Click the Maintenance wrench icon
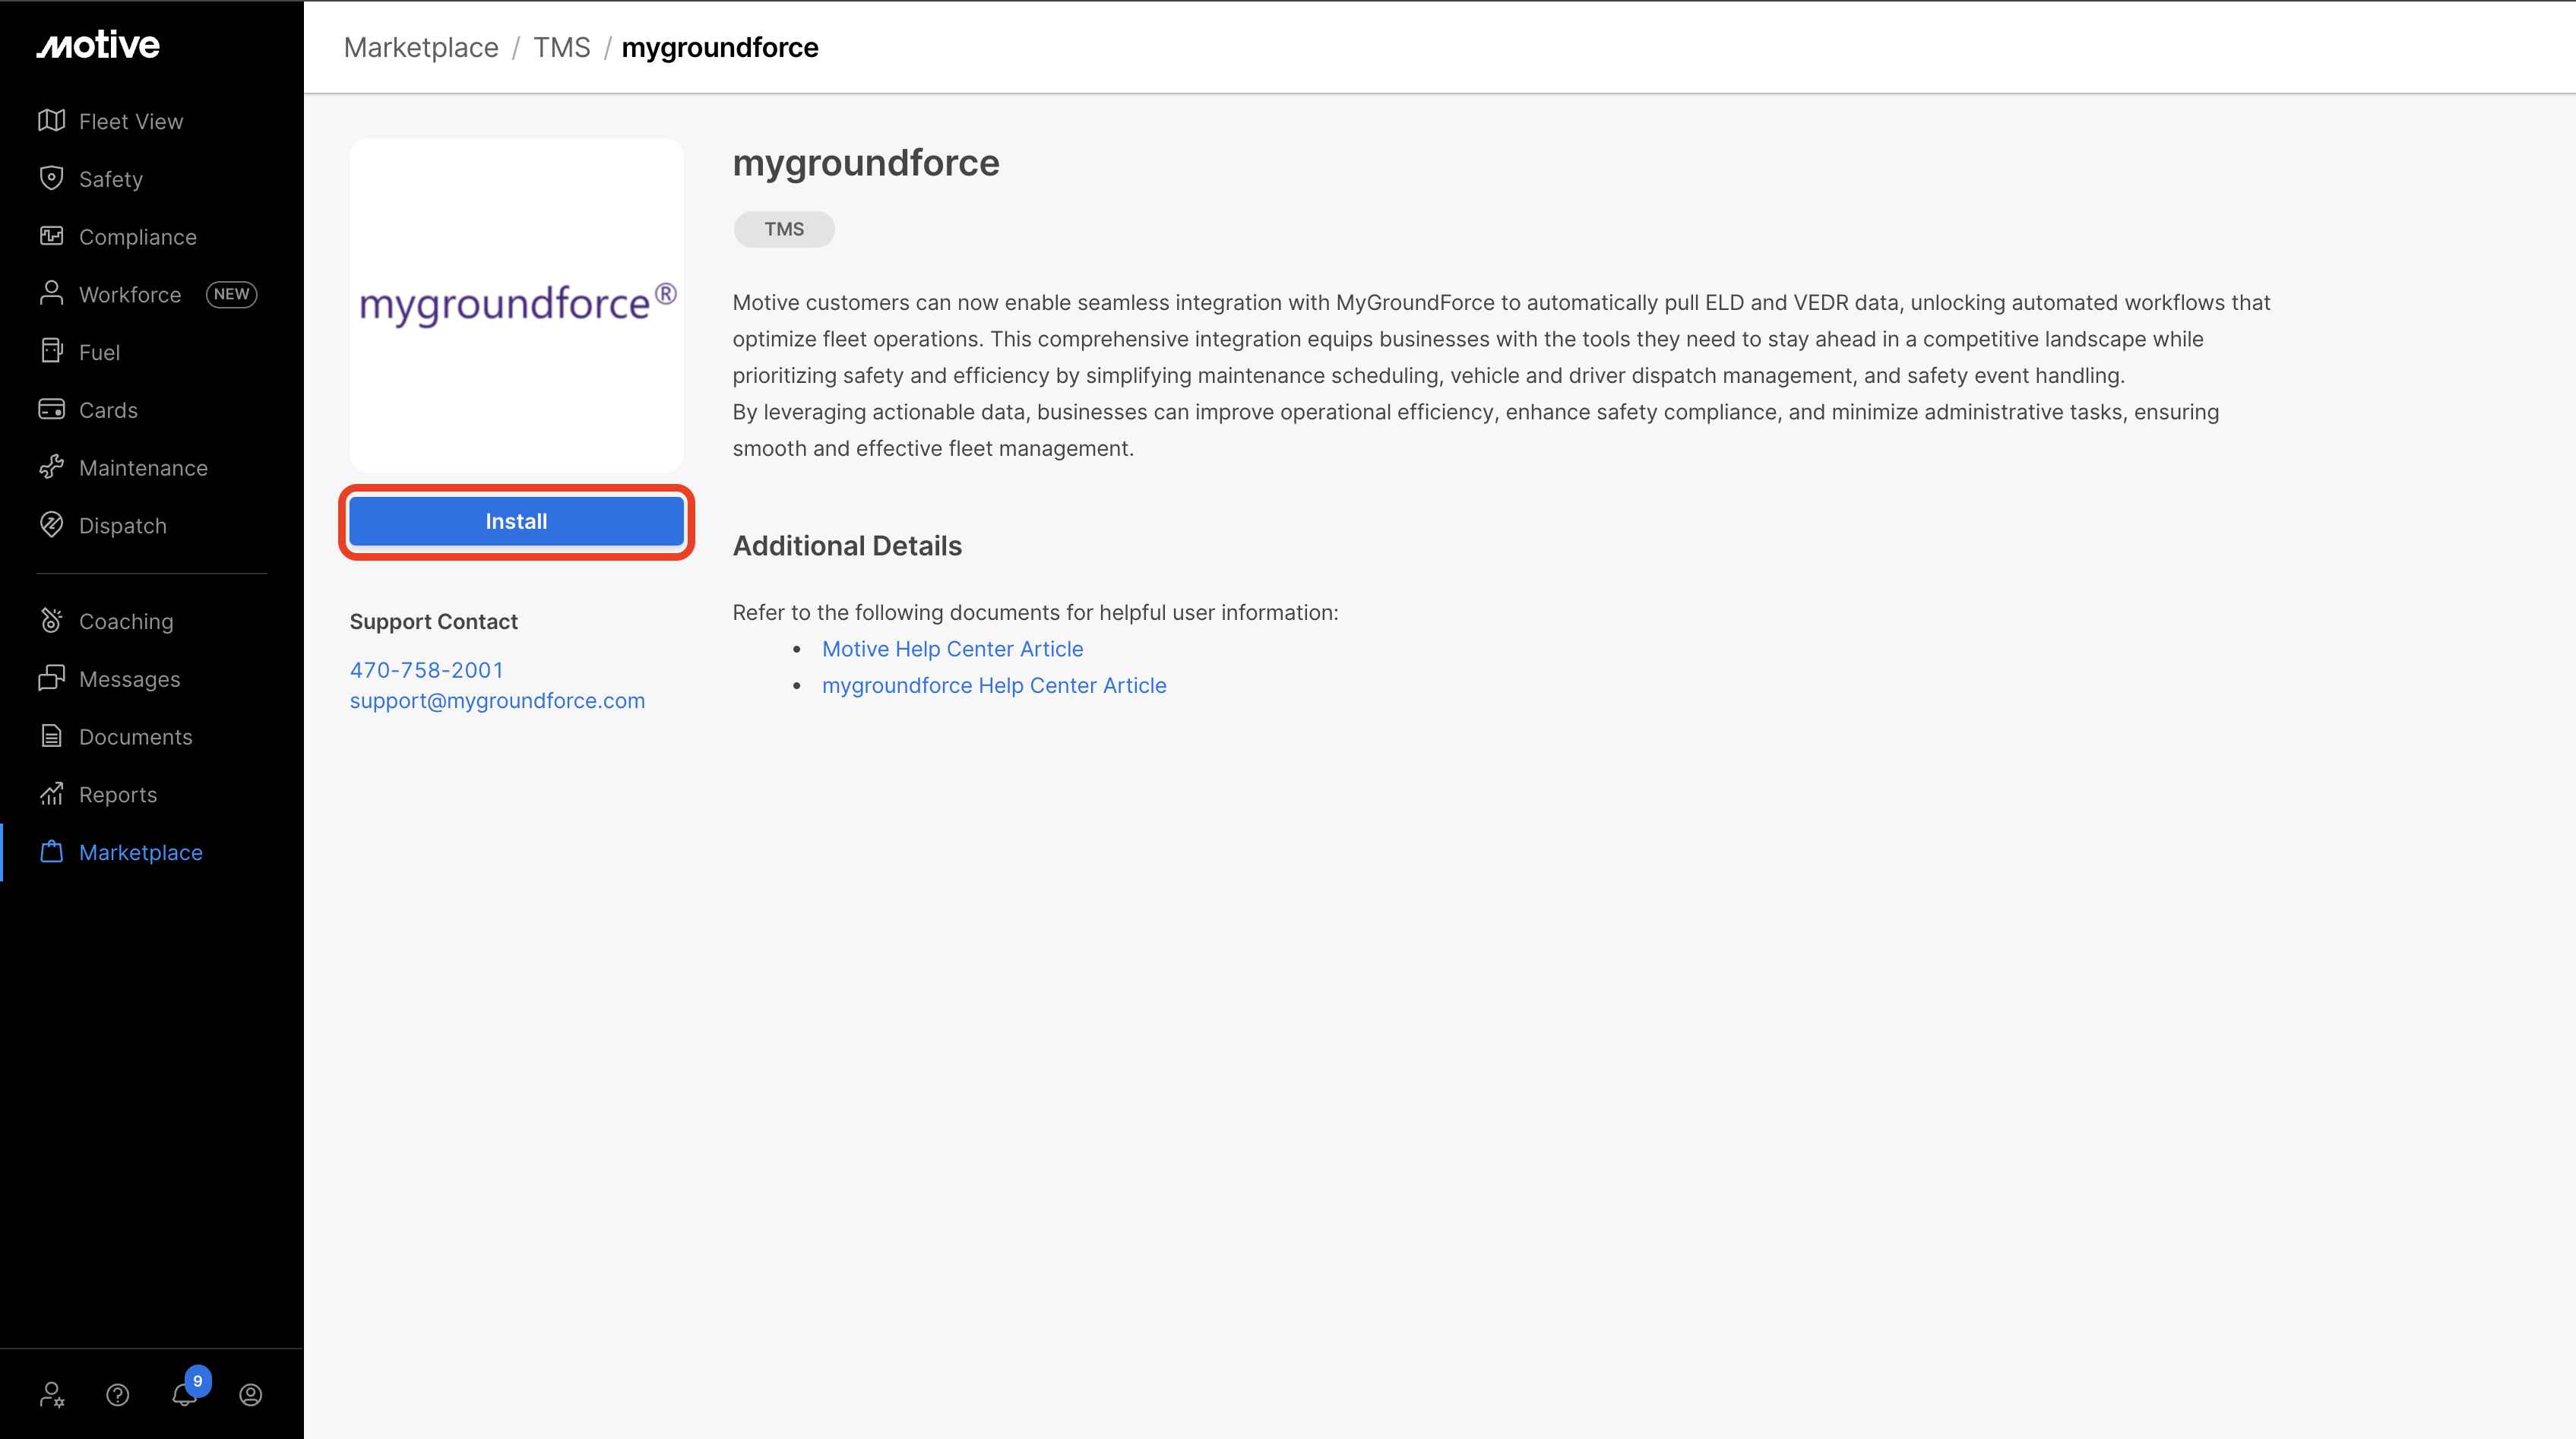Image resolution: width=2576 pixels, height=1439 pixels. 51,467
